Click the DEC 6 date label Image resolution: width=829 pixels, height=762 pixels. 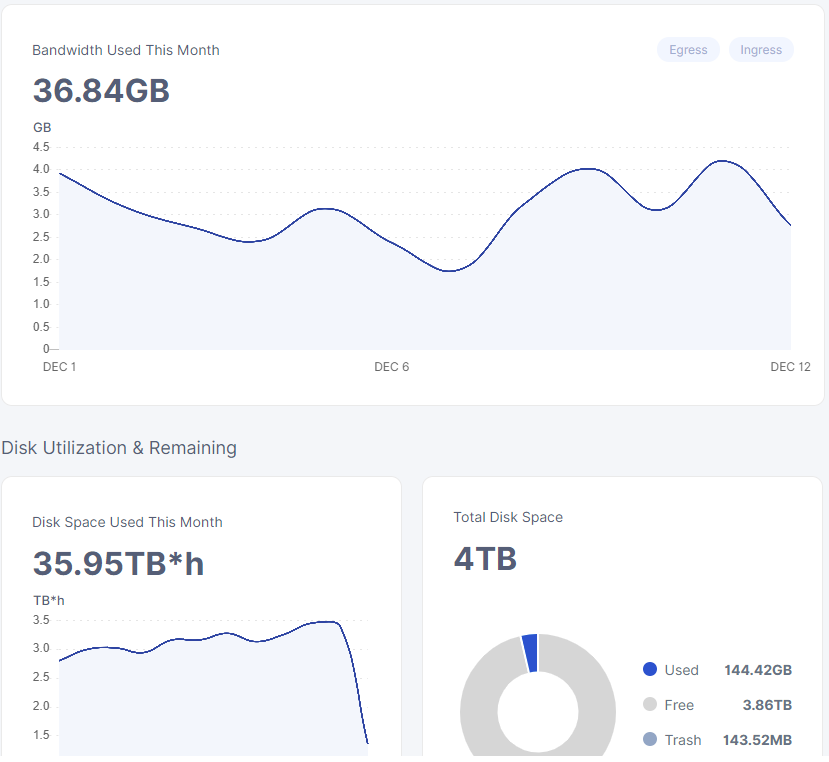click(391, 367)
